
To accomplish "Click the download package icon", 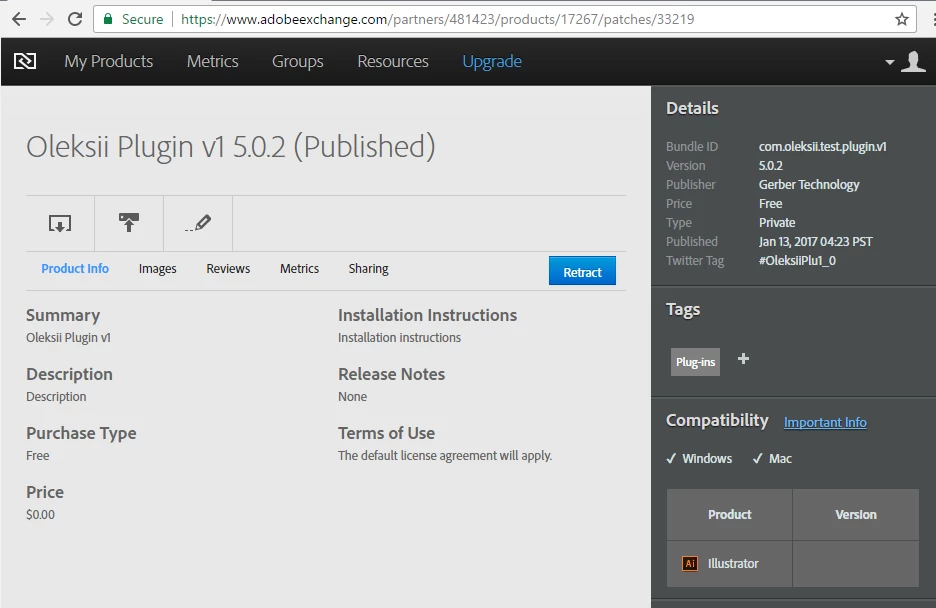I will tap(60, 223).
